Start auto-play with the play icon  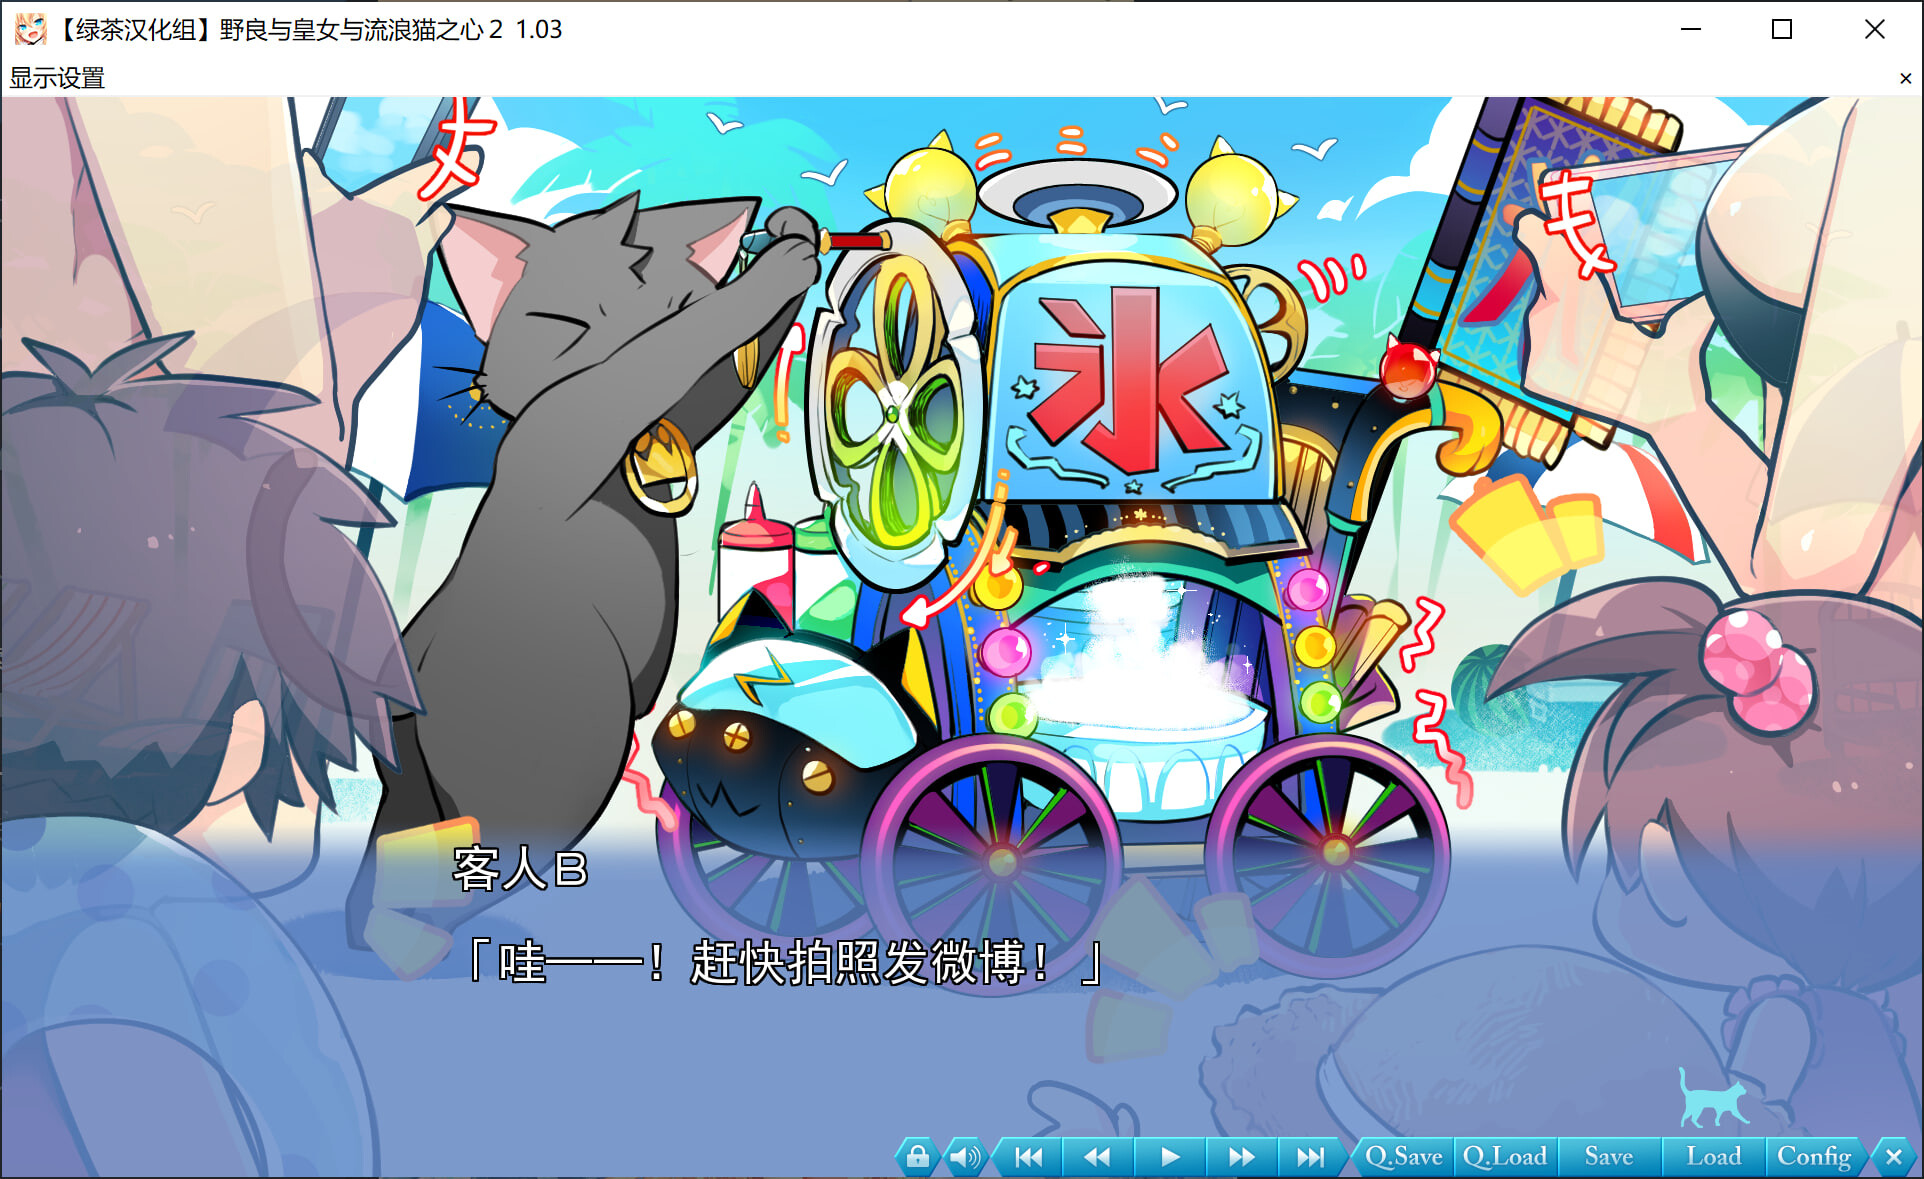pos(1169,1157)
